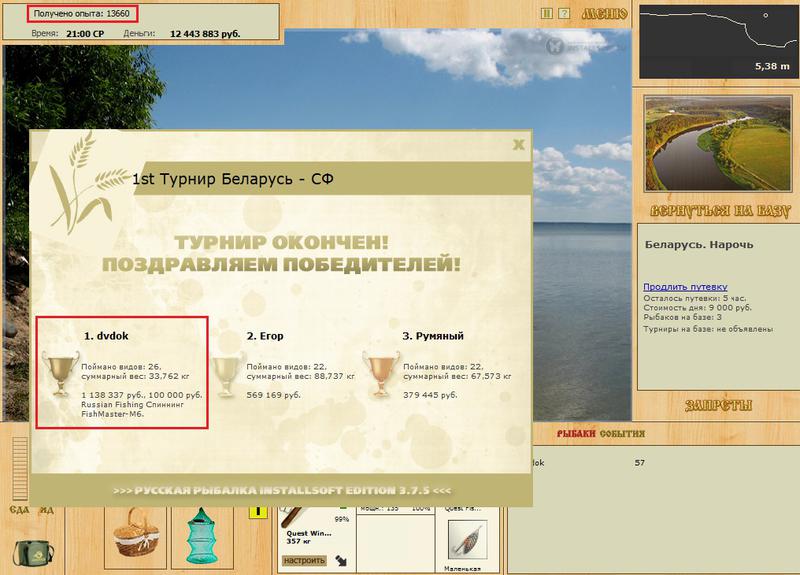Image resolution: width=800 pixels, height=575 pixels.
Task: Click the tournament title 1st Турнир Беларусь - СФ
Action: 233,179
